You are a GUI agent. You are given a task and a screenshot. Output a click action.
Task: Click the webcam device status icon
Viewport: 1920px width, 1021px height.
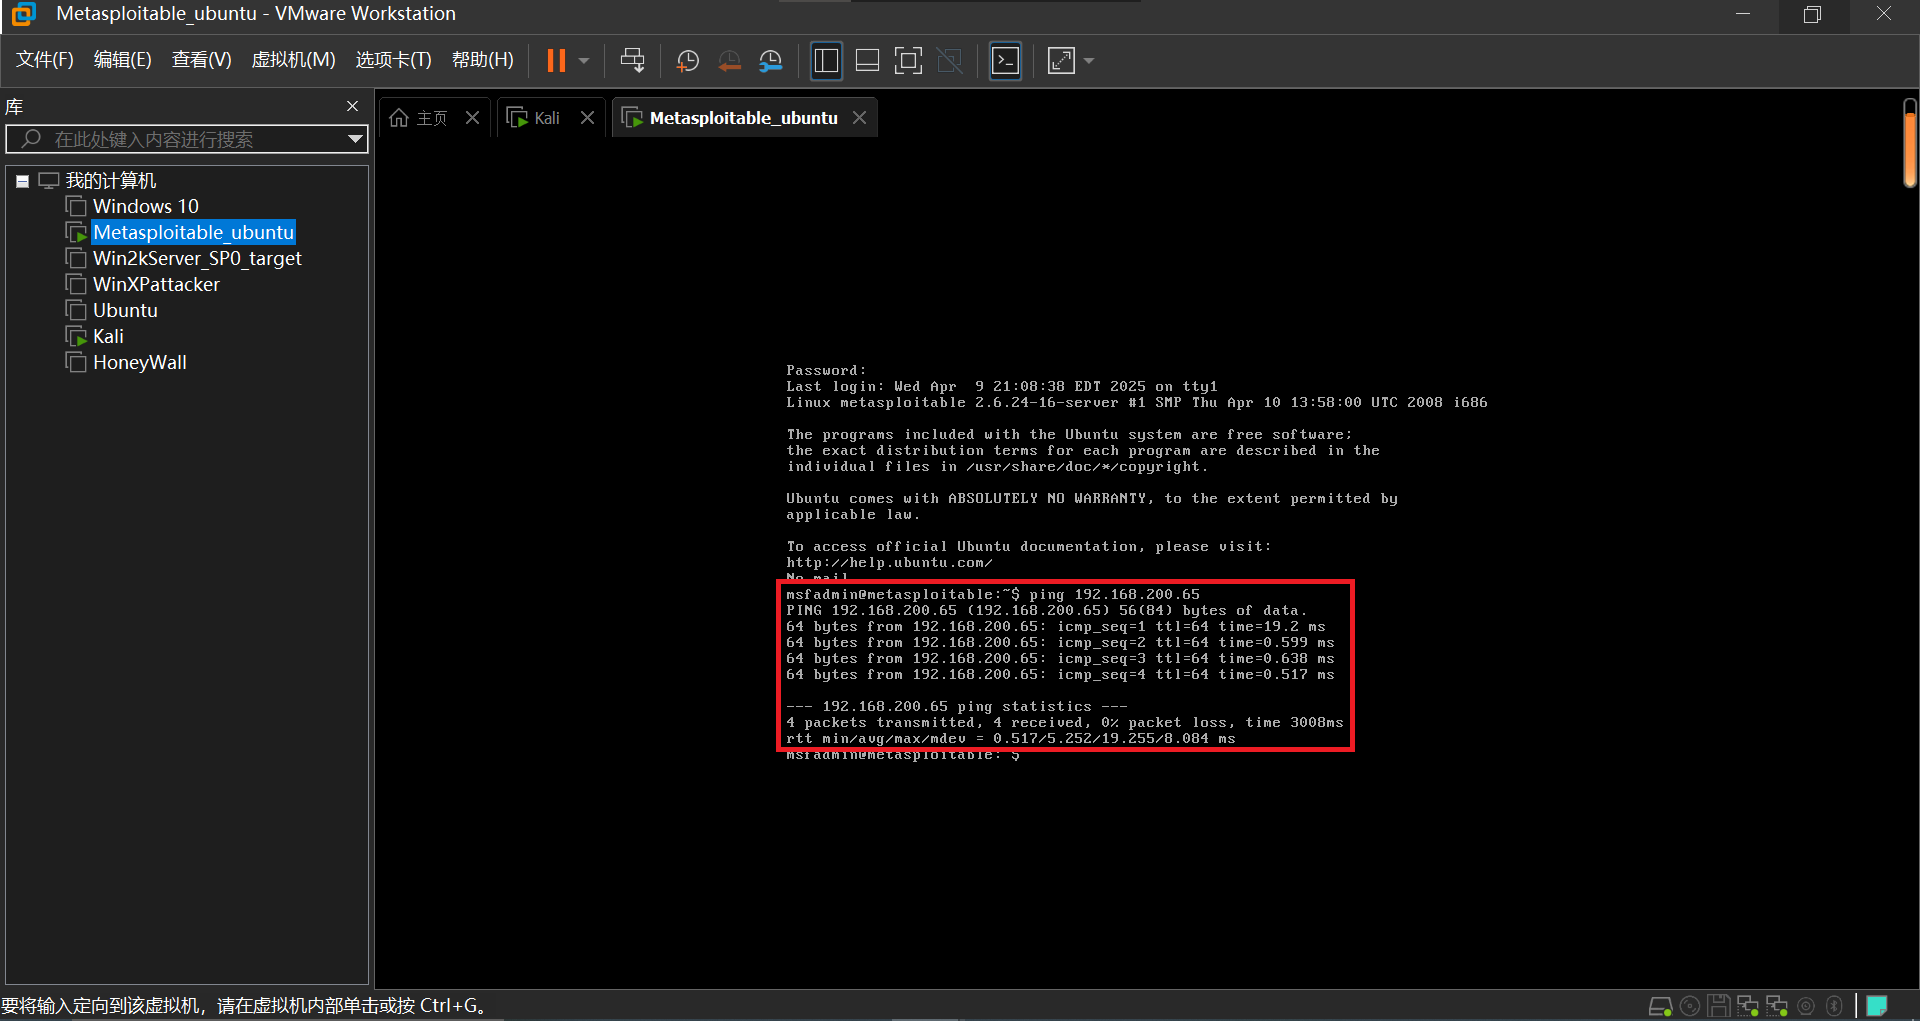click(1806, 1006)
